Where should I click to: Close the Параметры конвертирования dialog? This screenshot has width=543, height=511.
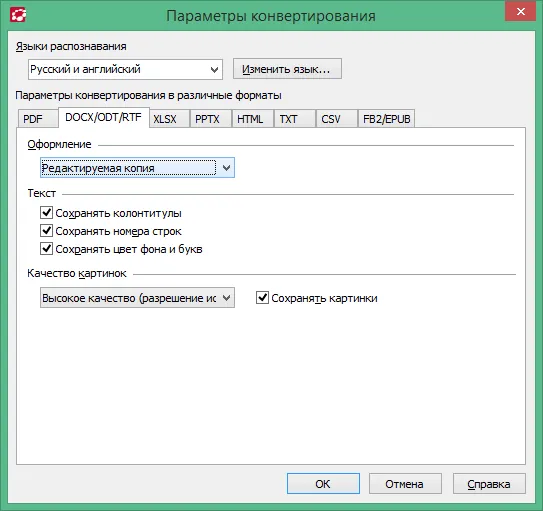(x=520, y=11)
